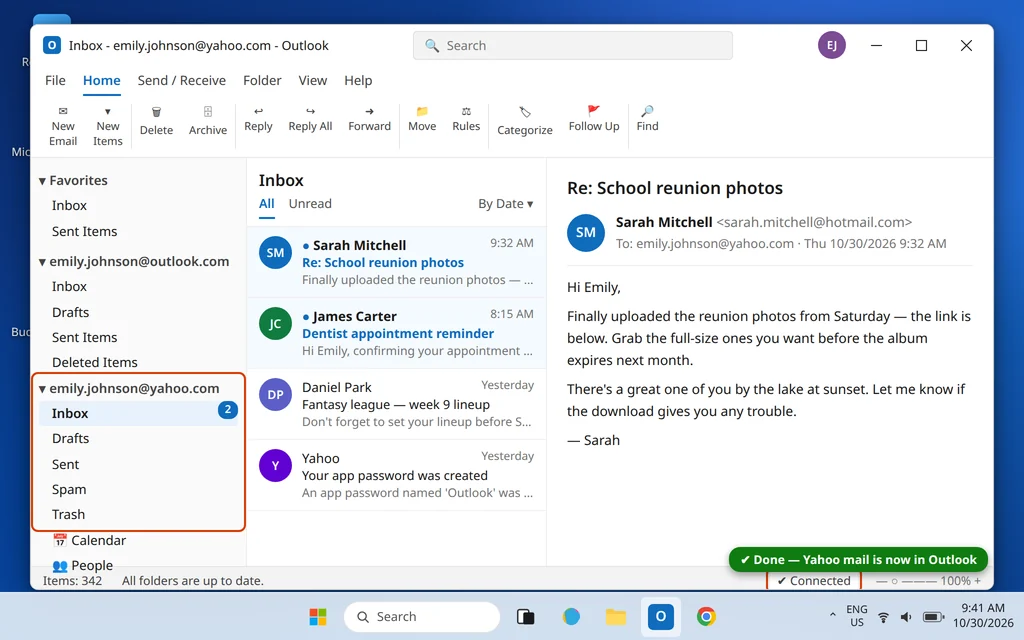Collapse the Favorites group
The height and width of the screenshot is (640, 1024).
point(42,181)
